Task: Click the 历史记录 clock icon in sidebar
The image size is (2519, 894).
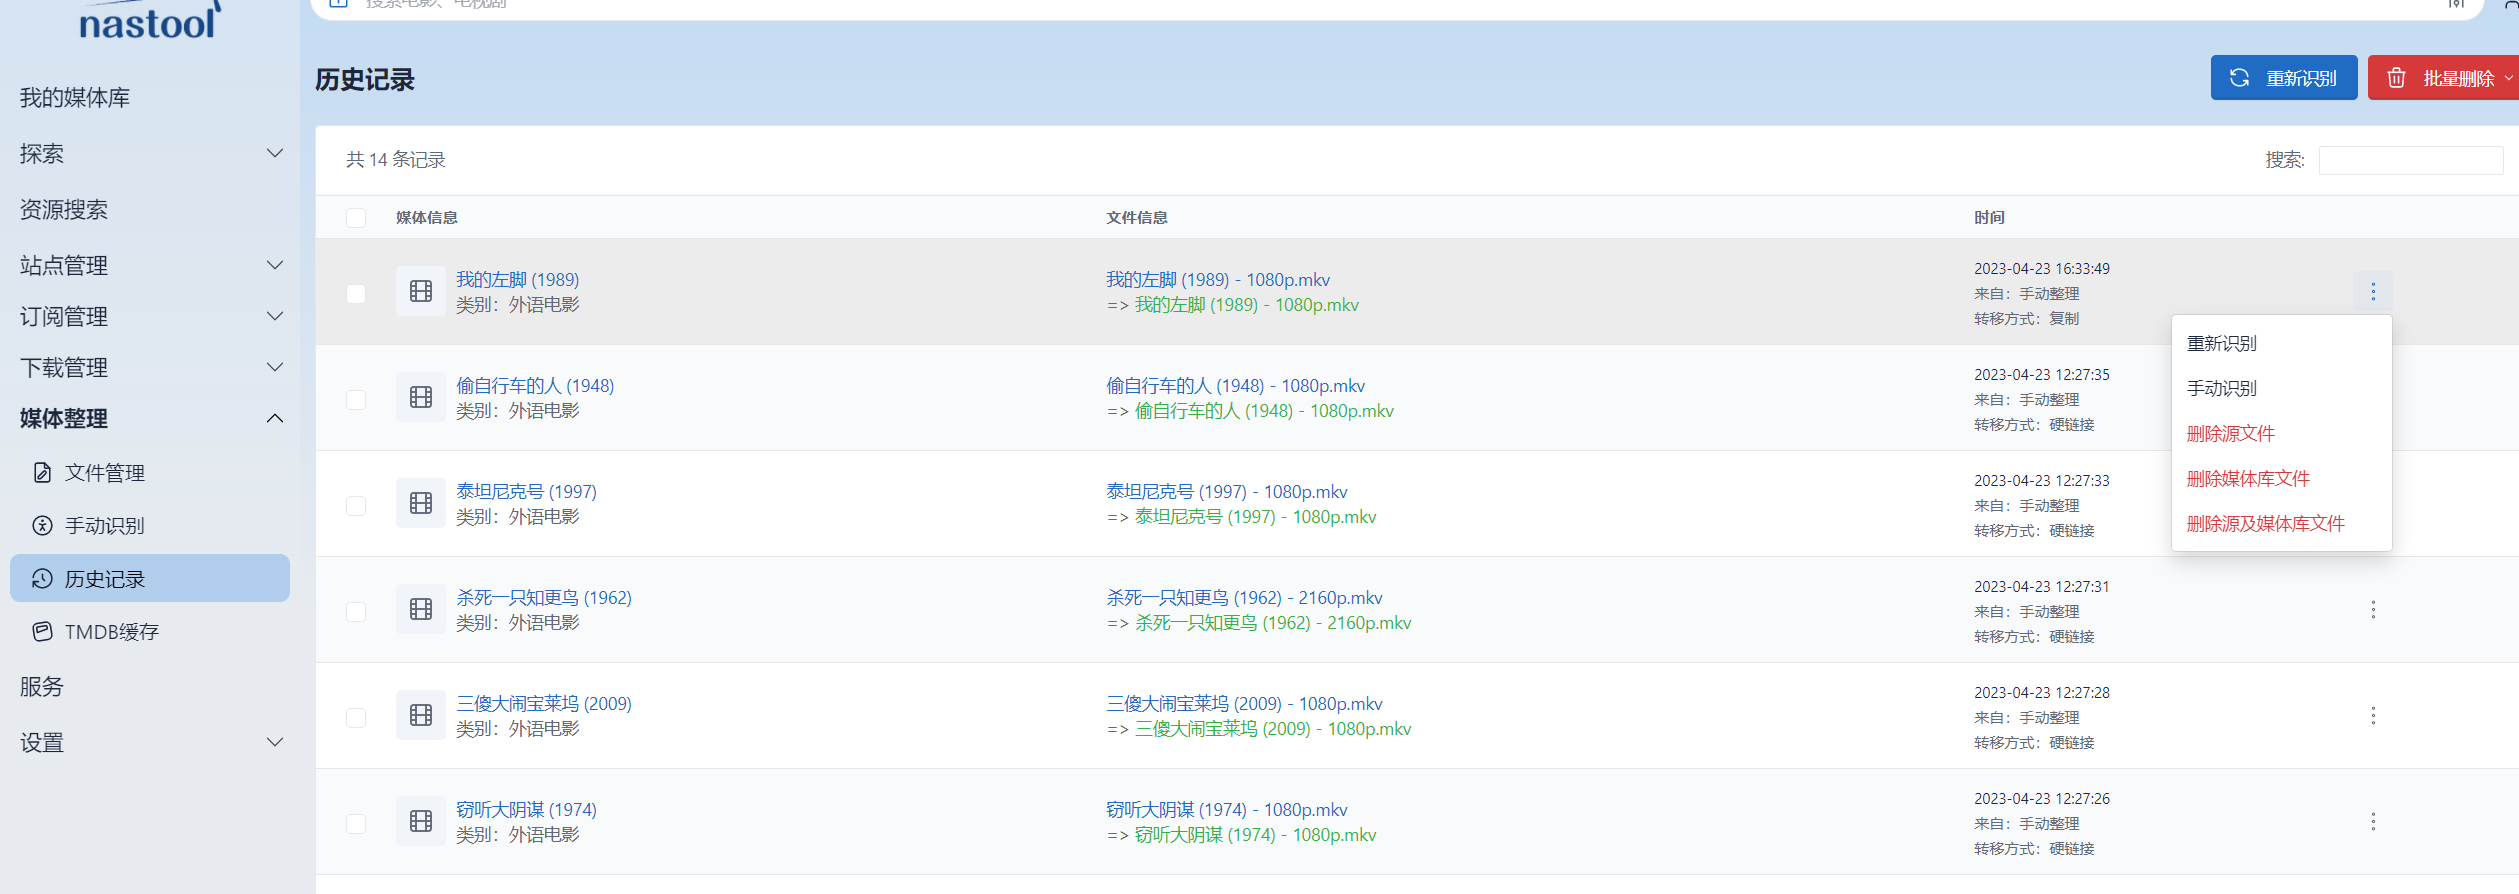Action: coord(42,578)
